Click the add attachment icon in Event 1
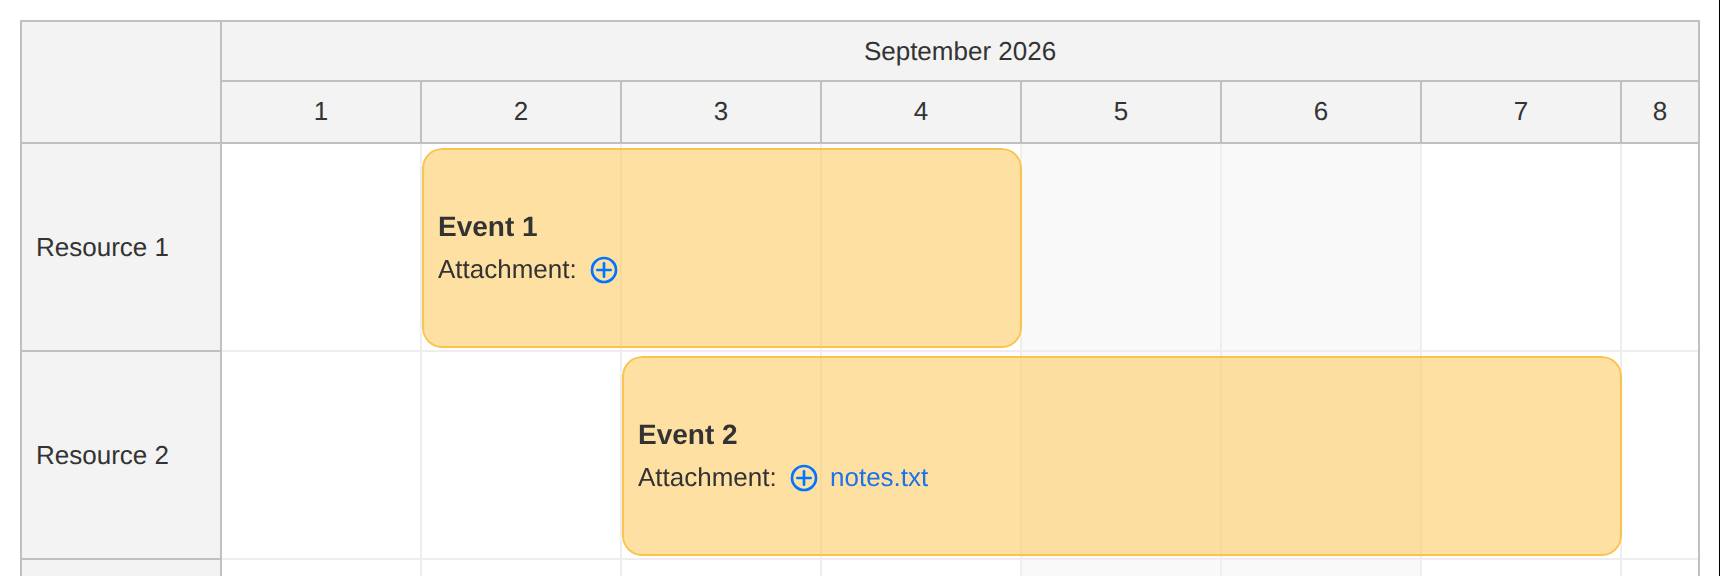The image size is (1720, 576). point(604,270)
